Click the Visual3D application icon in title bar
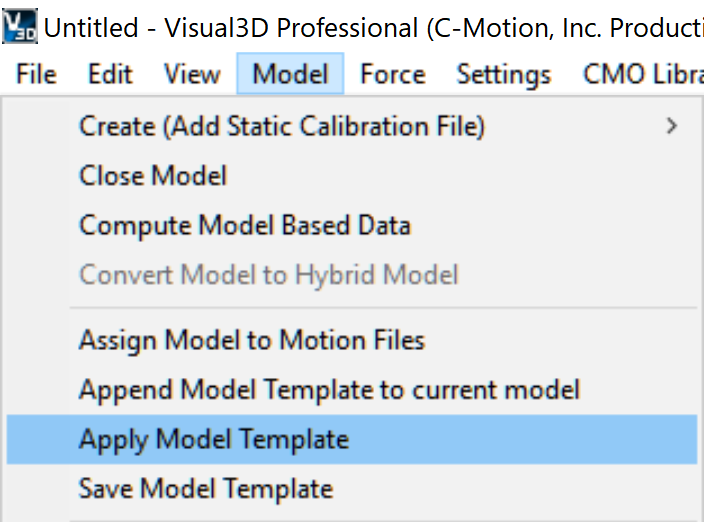Screen dimensions: 704x522 coord(20,26)
